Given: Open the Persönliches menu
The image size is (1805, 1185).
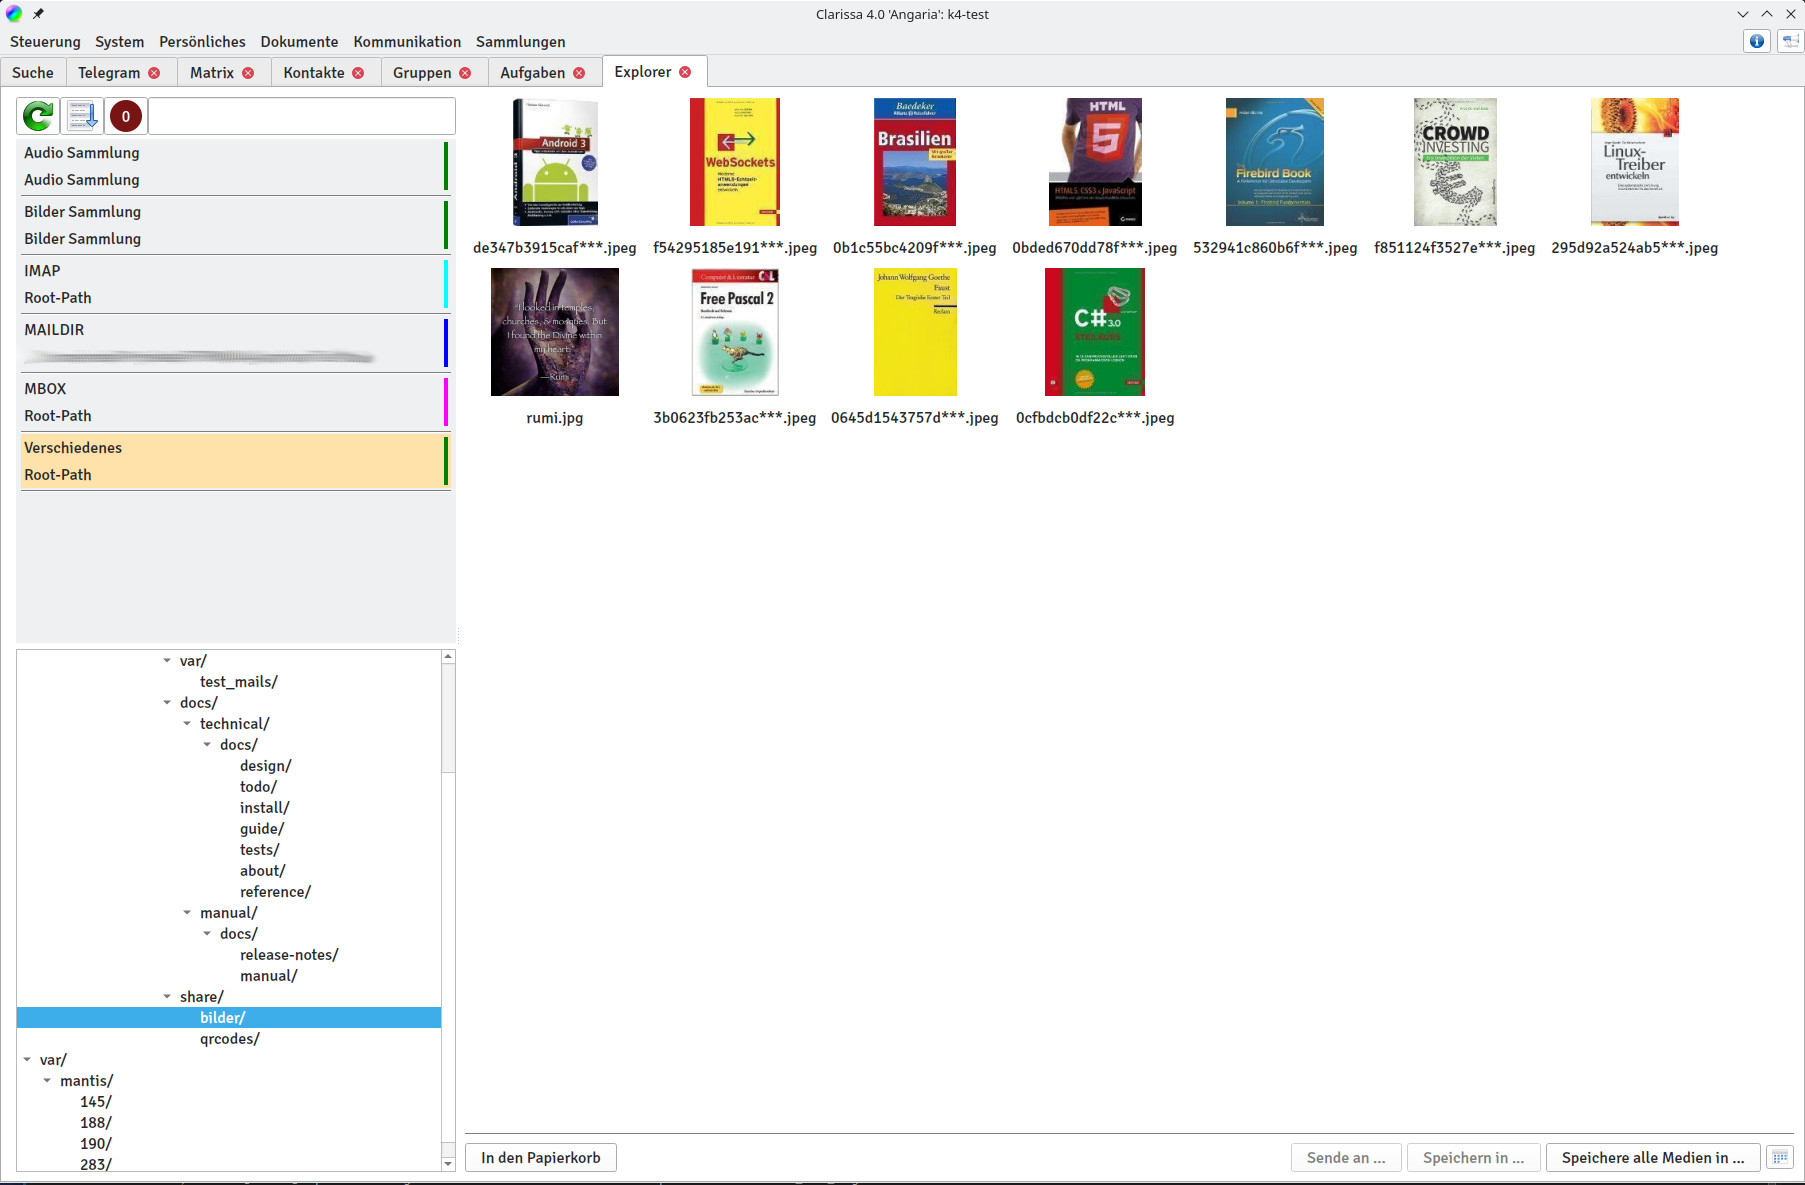Looking at the screenshot, I should [x=202, y=42].
